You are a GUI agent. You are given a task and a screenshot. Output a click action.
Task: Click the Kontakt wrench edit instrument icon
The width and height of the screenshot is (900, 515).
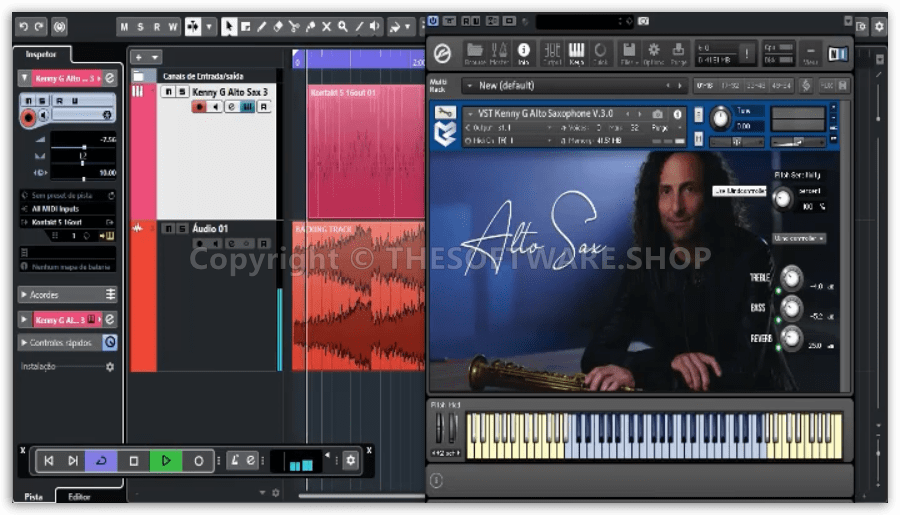pyautogui.click(x=445, y=112)
